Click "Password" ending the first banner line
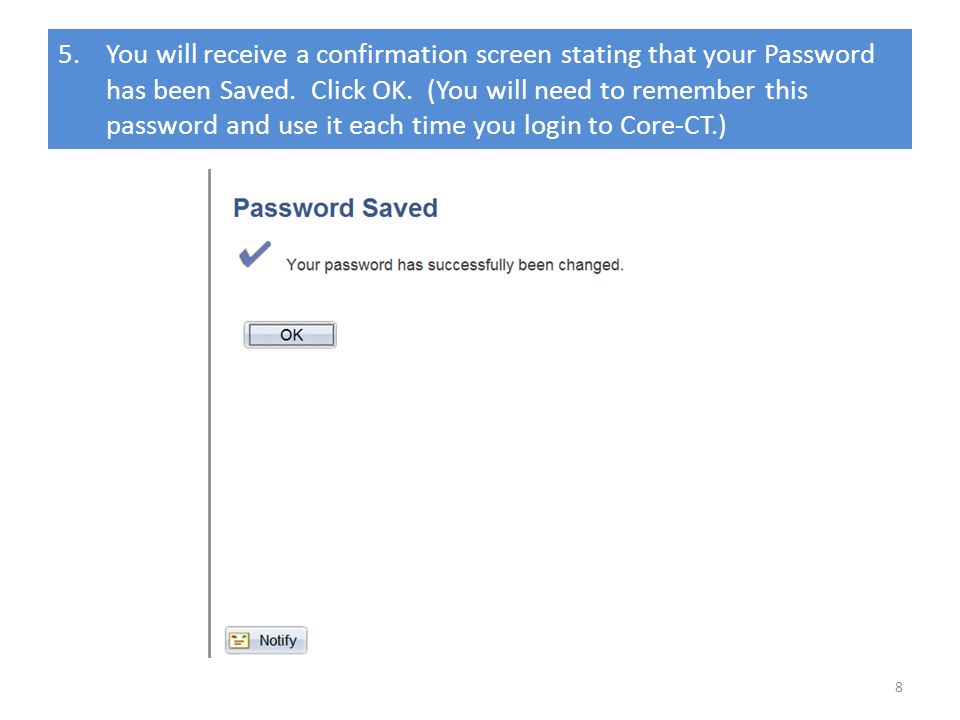Image resolution: width=960 pixels, height=720 pixels. point(819,54)
